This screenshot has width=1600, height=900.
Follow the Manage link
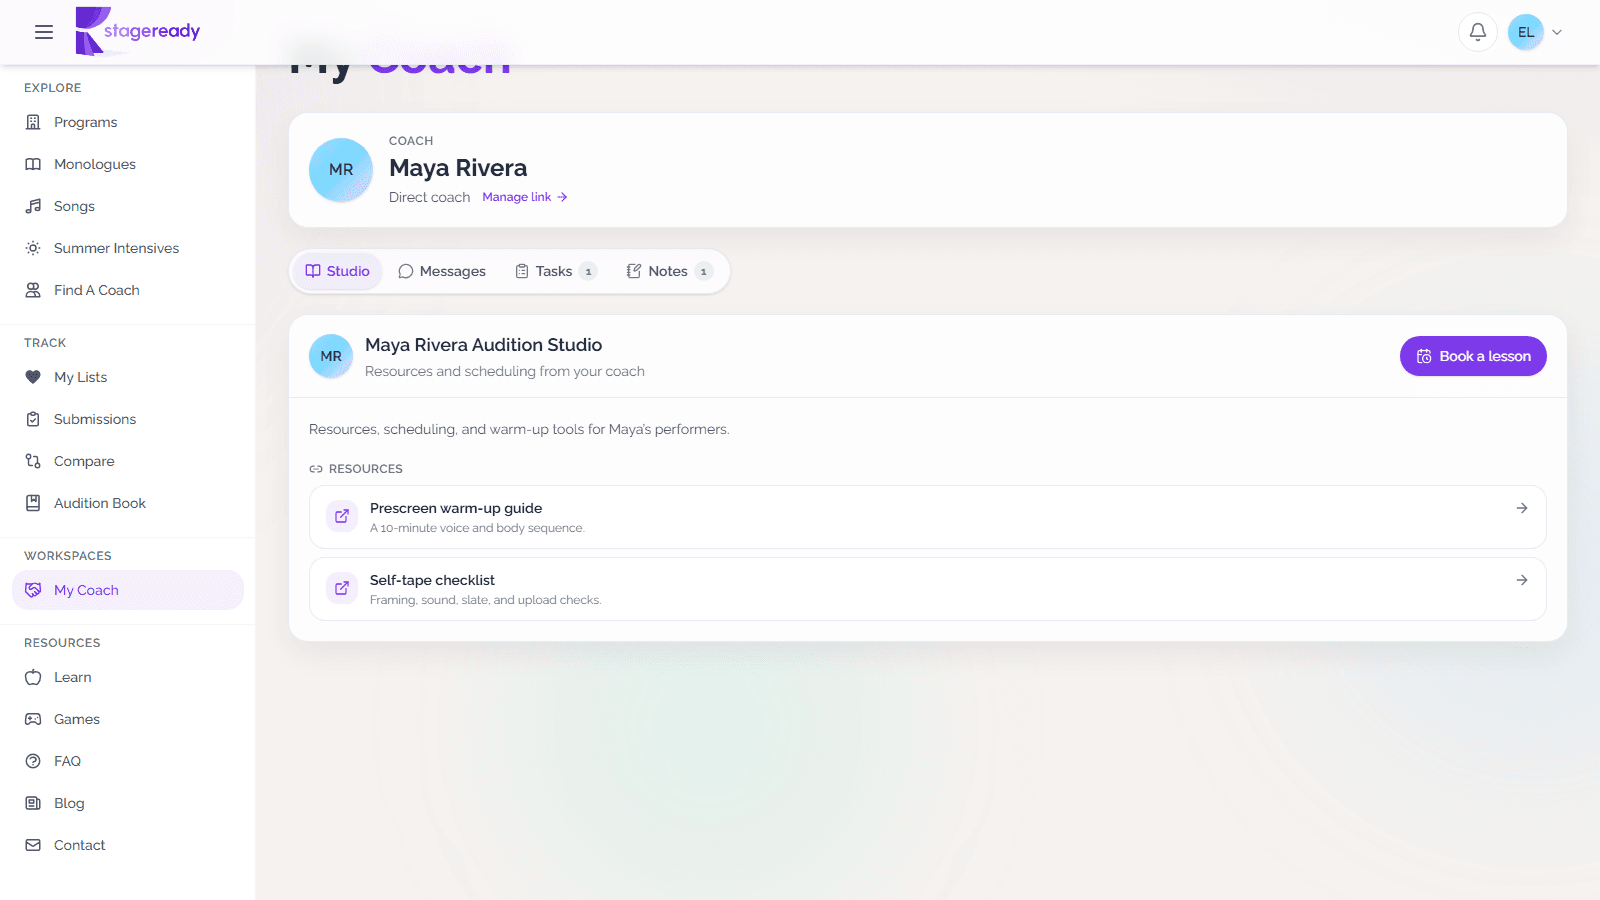click(x=525, y=197)
